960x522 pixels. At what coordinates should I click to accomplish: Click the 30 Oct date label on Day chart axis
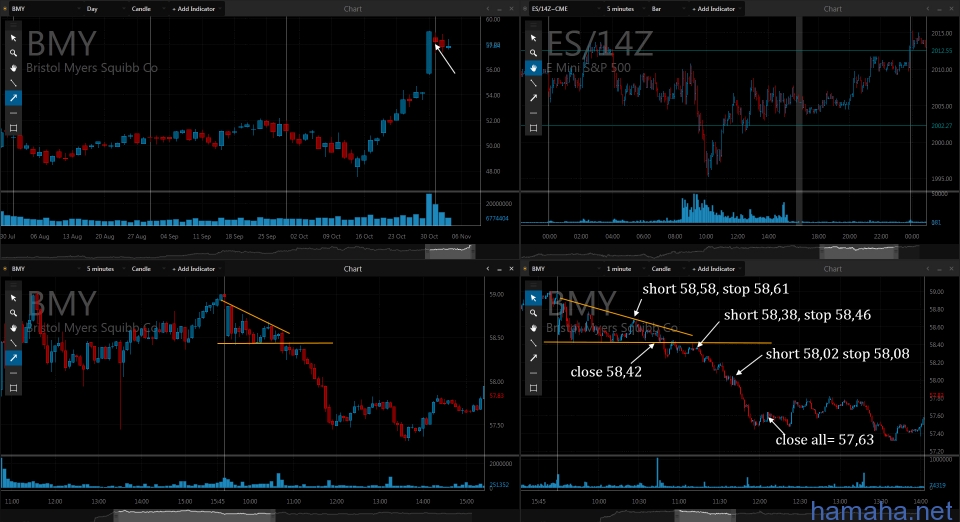coord(429,236)
